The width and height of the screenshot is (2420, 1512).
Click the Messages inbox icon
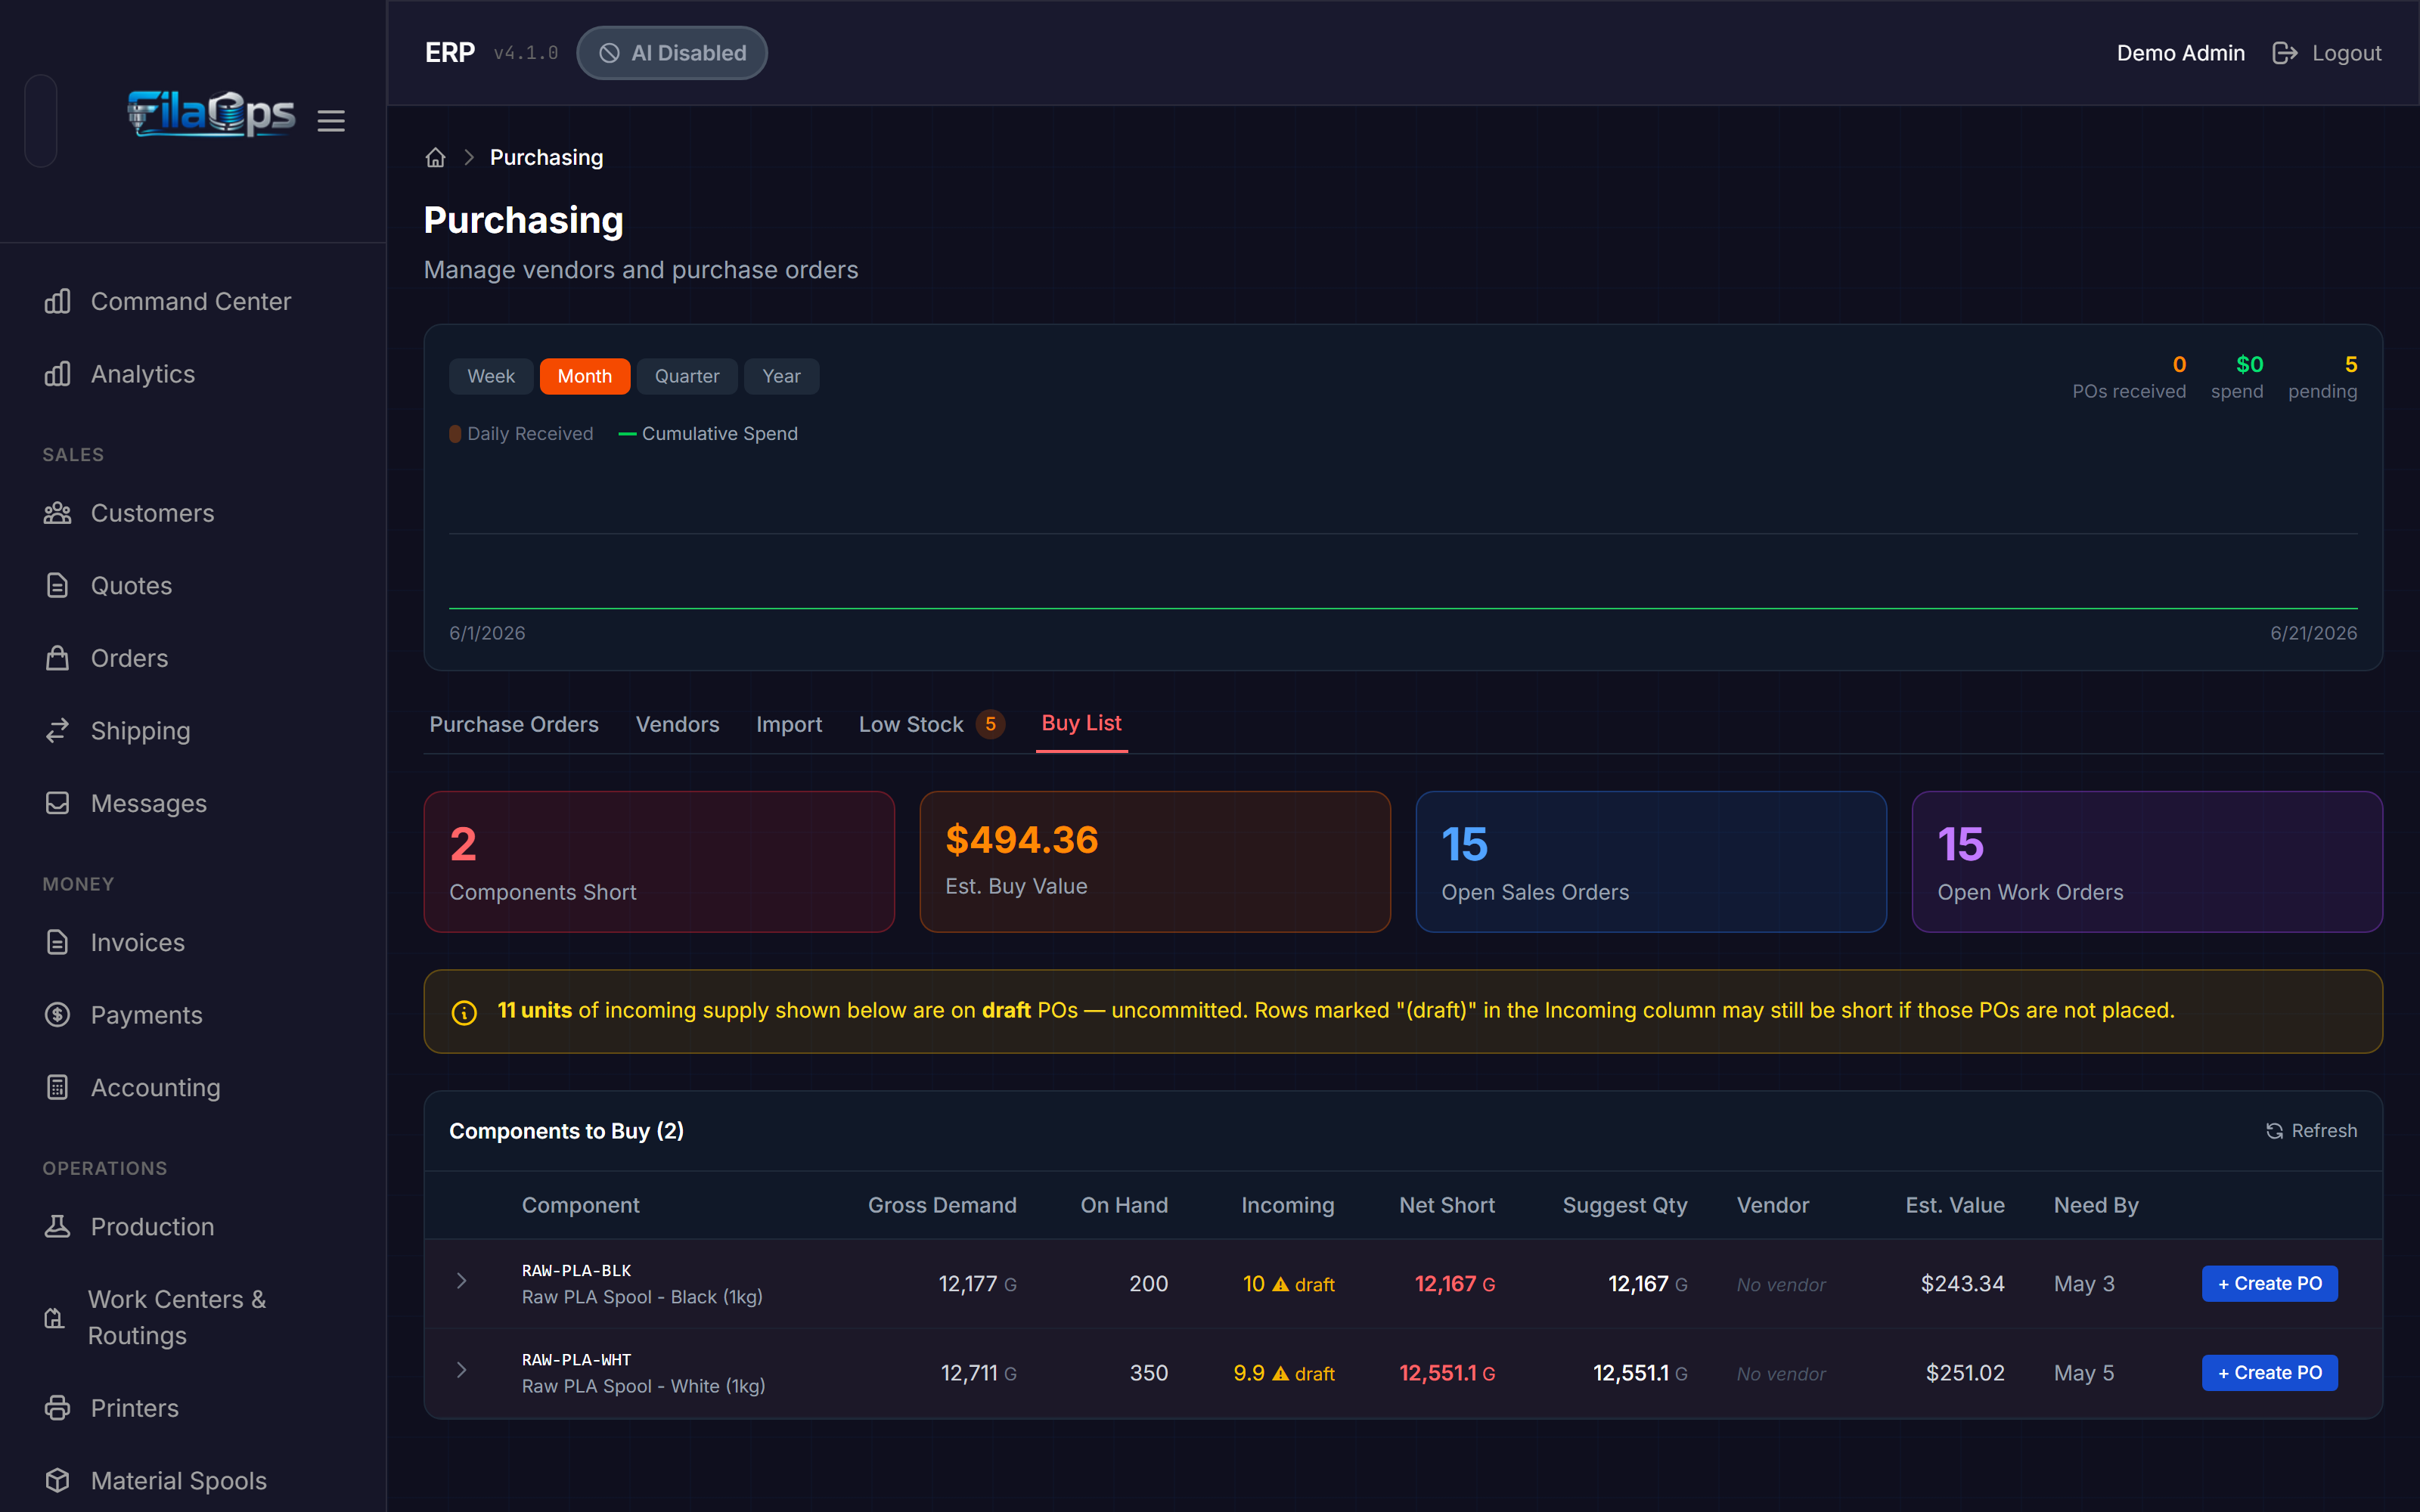(58, 803)
